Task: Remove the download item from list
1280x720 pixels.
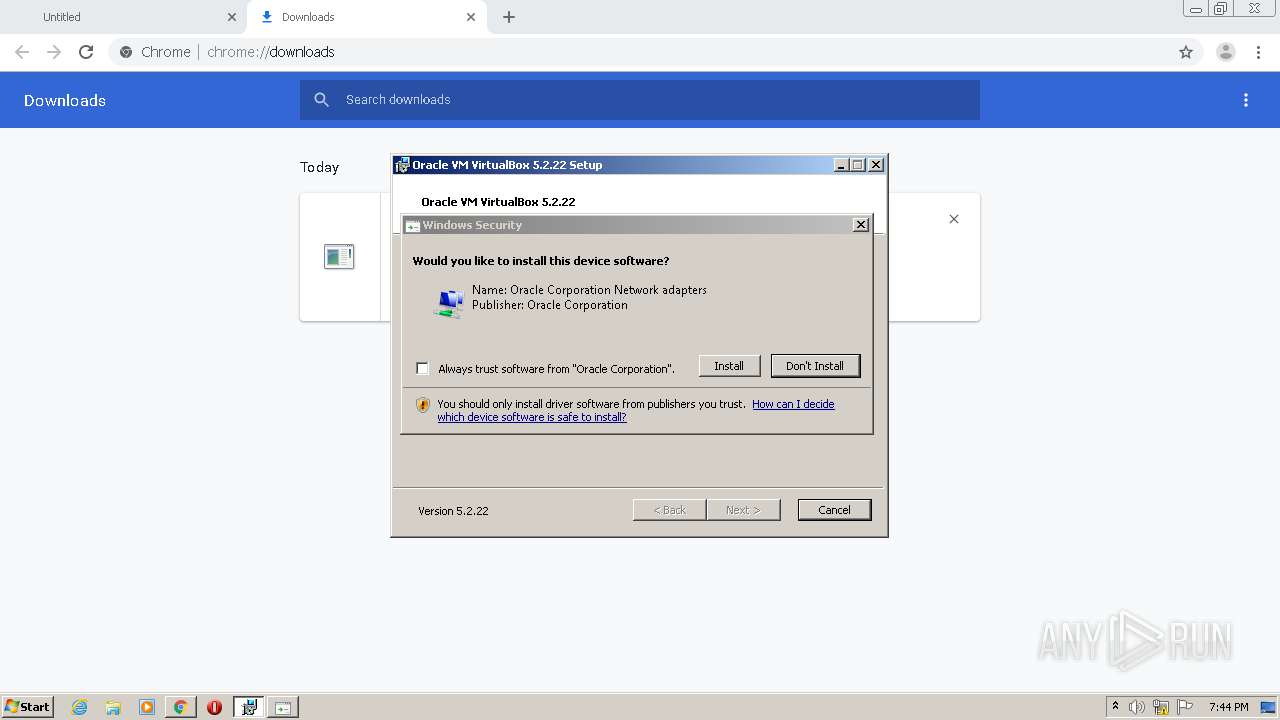Action: (x=954, y=219)
